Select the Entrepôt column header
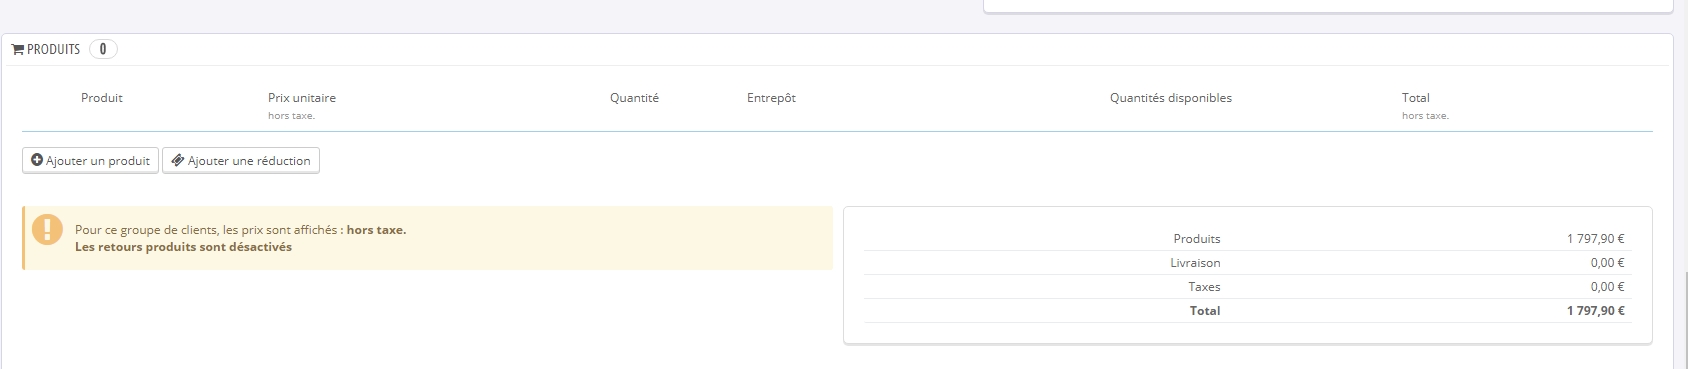This screenshot has height=369, width=1688. point(771,98)
